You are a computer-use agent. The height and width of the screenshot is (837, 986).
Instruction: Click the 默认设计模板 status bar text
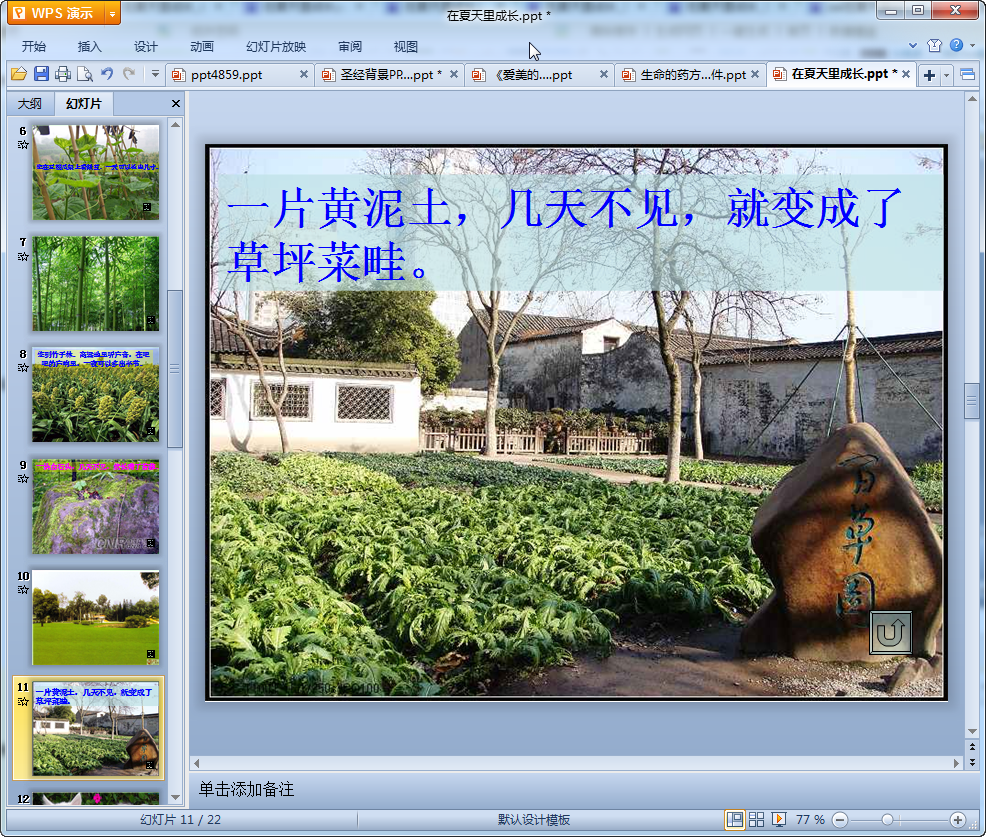click(x=534, y=819)
